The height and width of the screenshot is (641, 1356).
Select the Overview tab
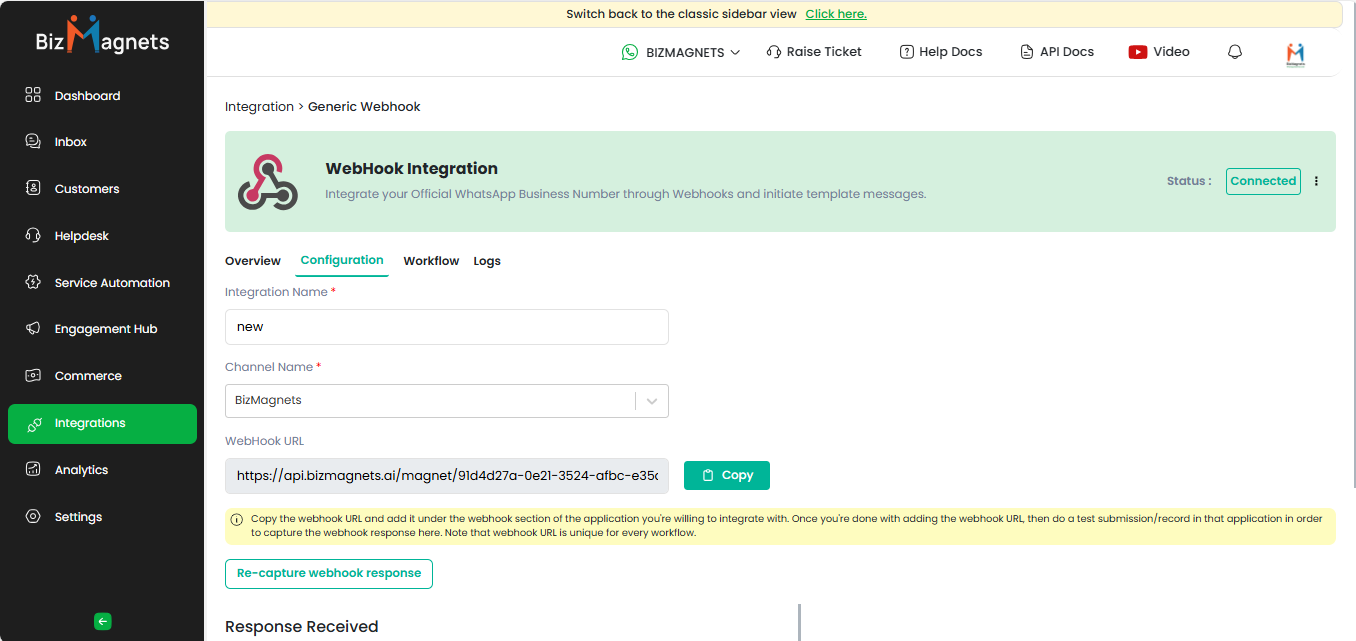(x=252, y=261)
